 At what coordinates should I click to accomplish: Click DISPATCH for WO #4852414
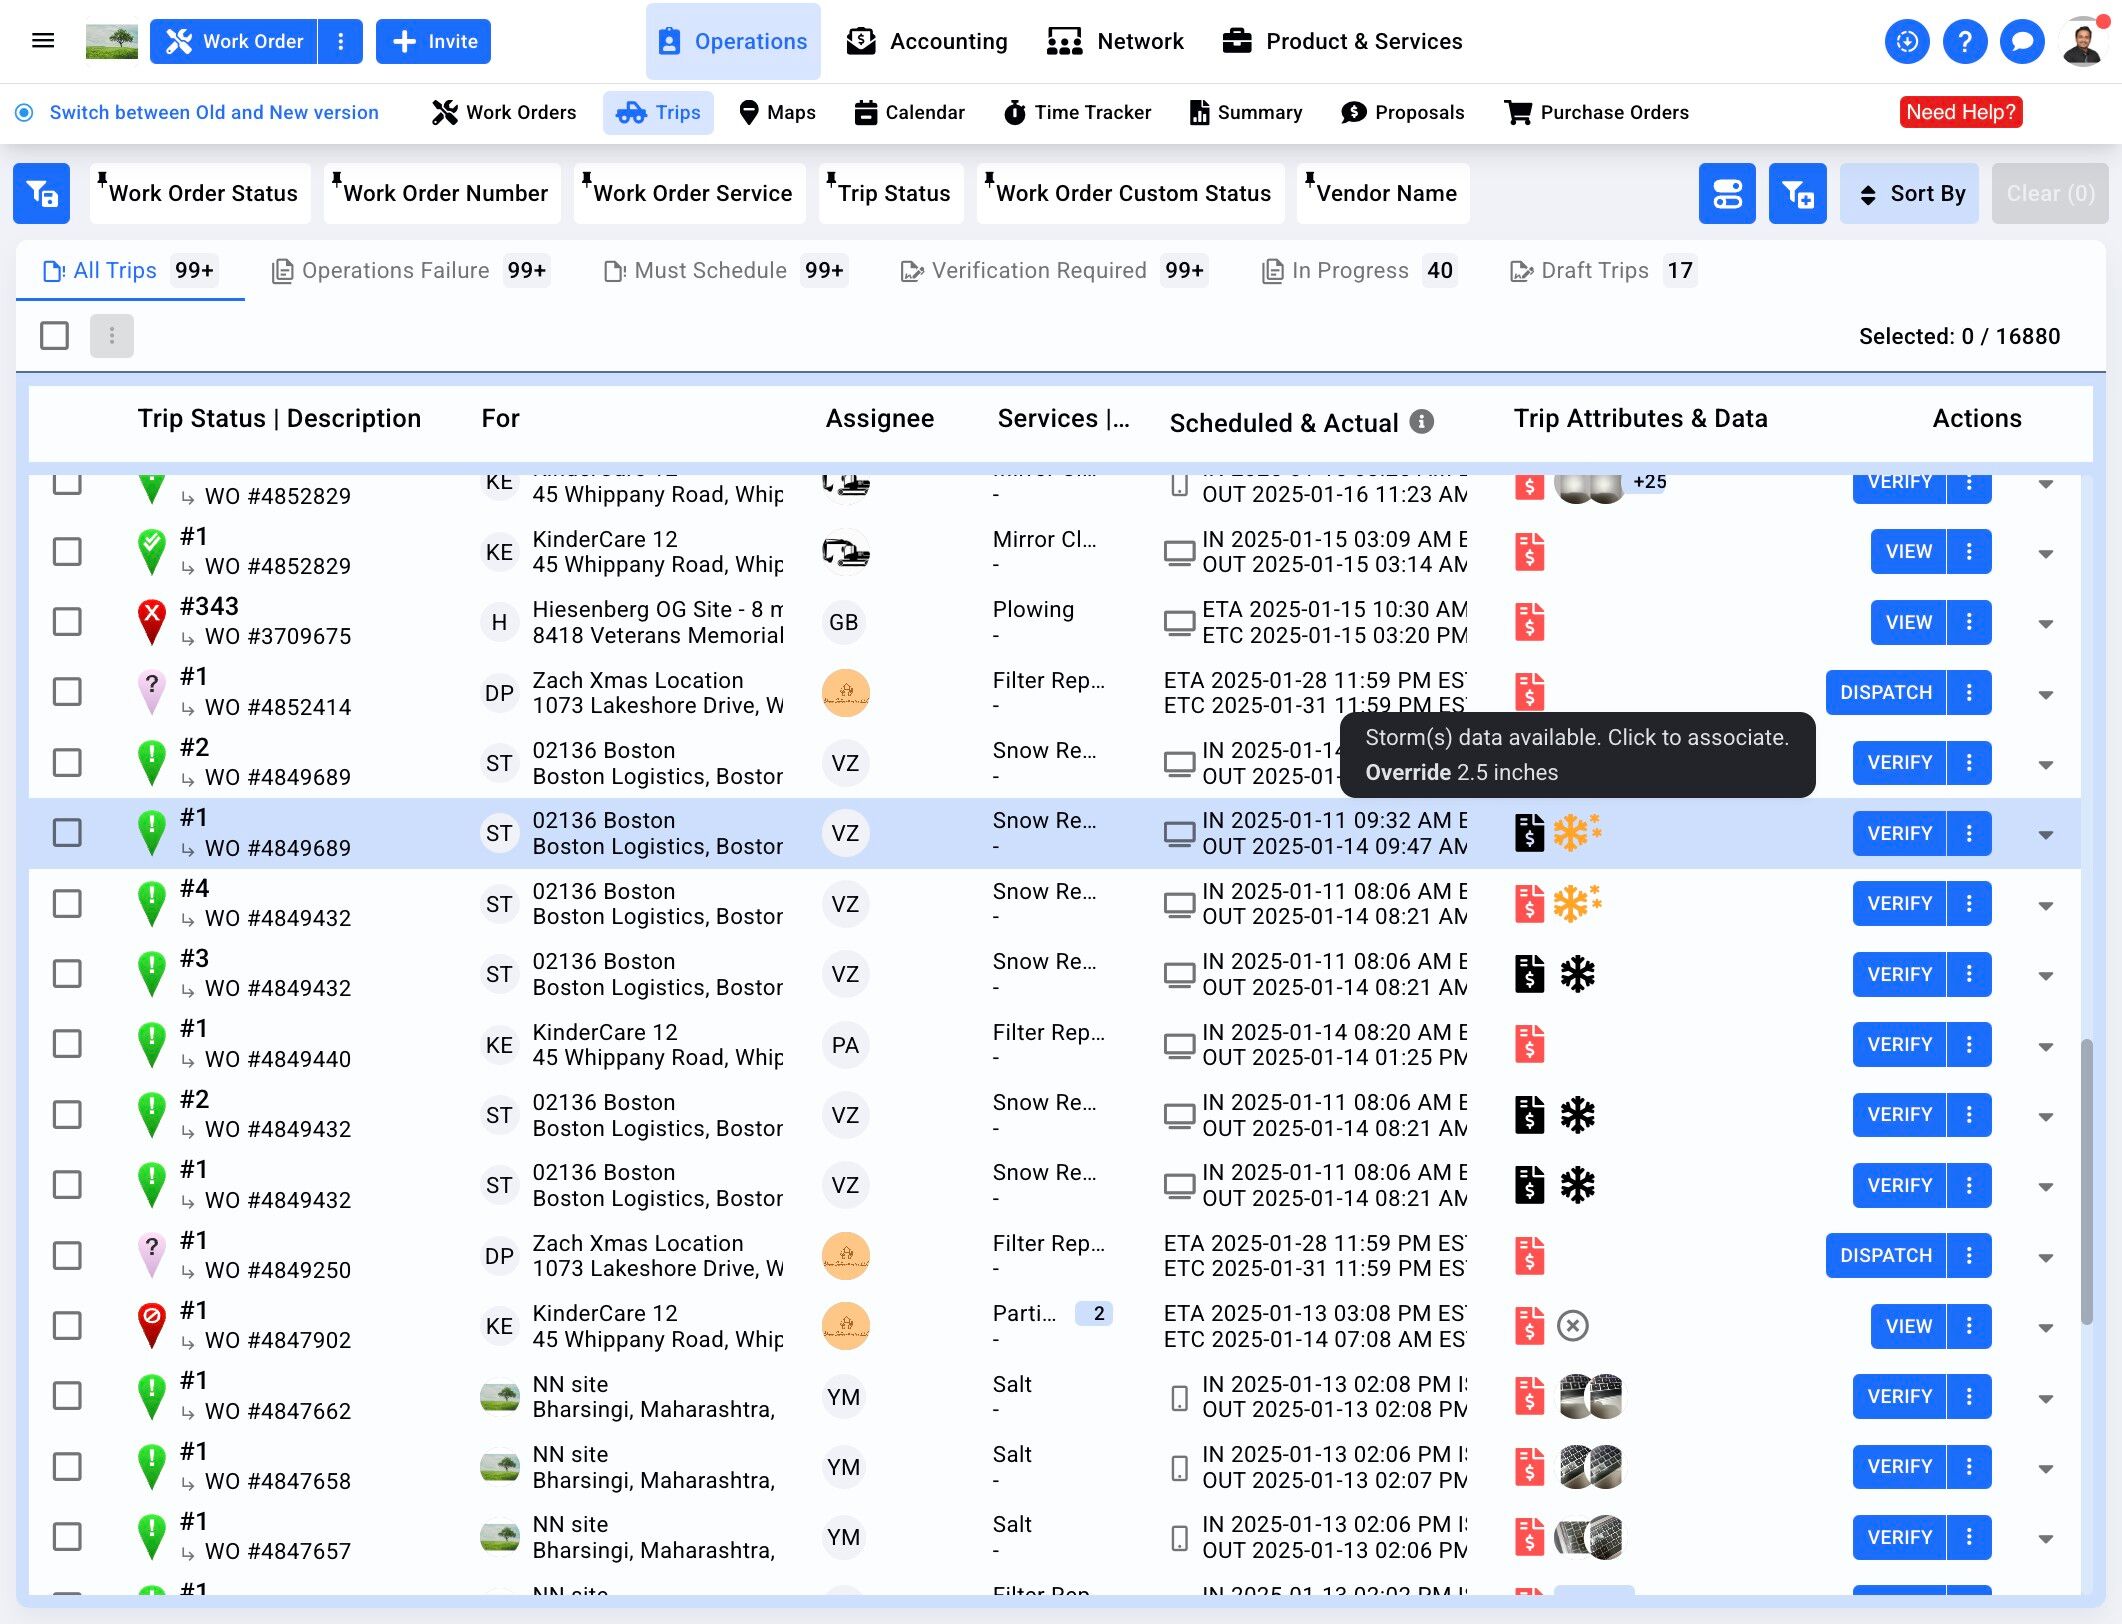click(1885, 692)
